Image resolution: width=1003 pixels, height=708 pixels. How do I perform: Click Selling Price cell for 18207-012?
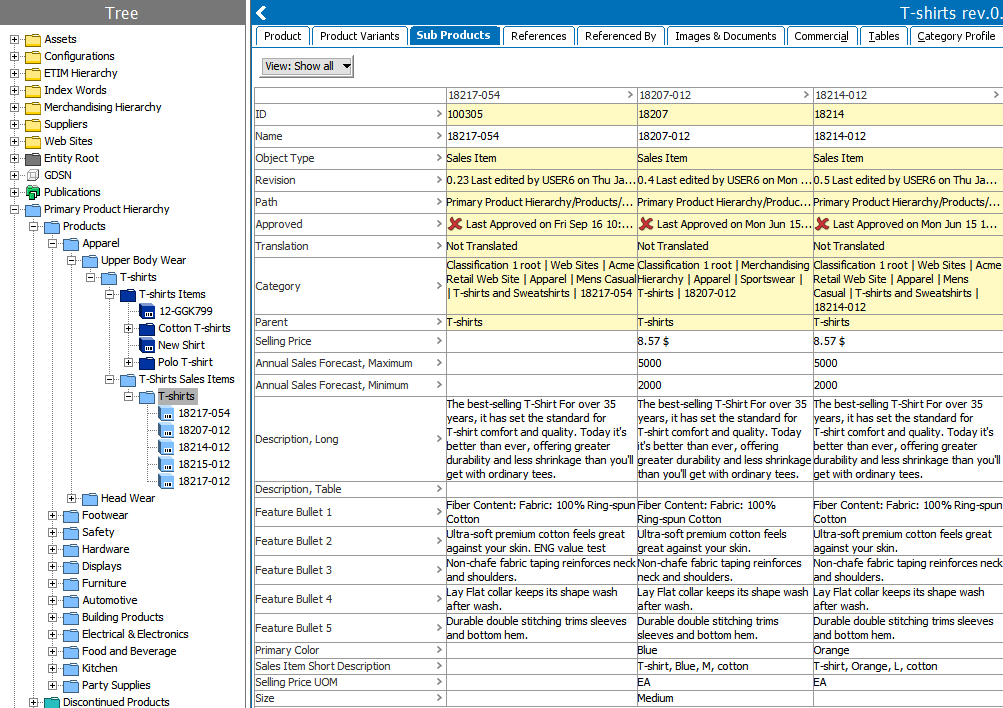point(725,342)
